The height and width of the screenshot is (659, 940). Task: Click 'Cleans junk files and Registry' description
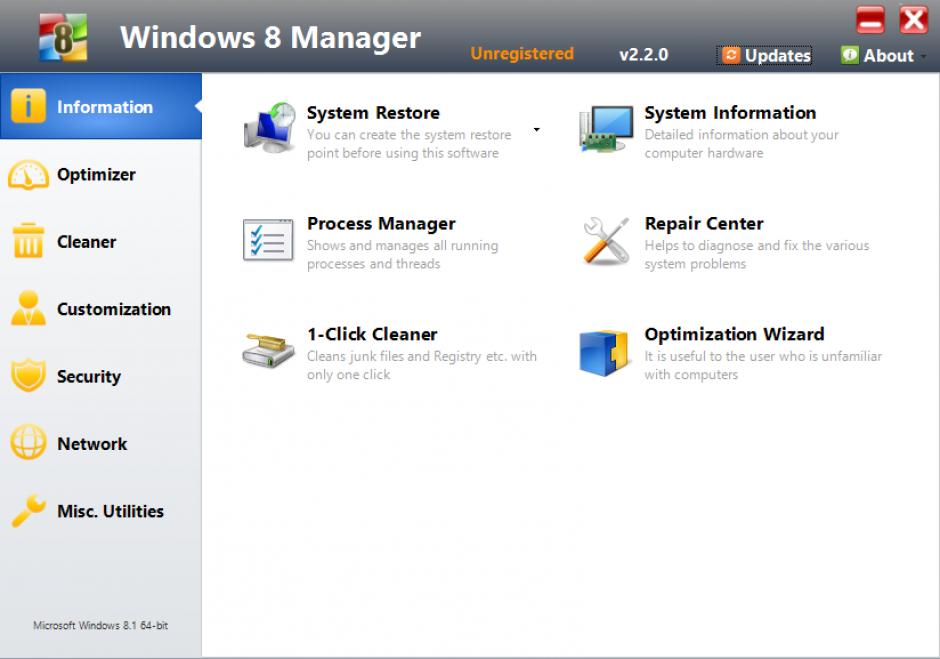click(422, 365)
